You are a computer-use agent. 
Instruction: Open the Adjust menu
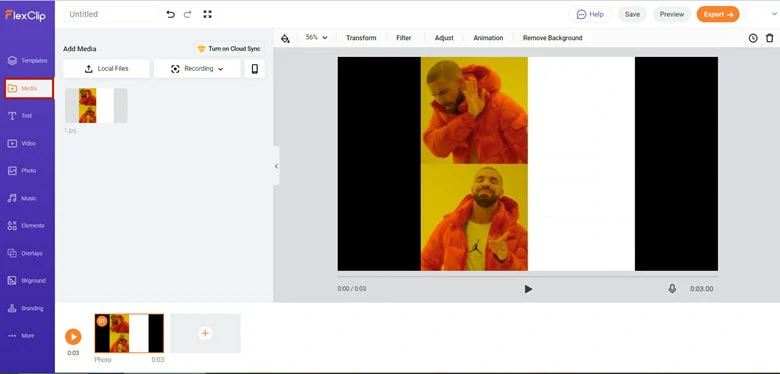click(444, 38)
